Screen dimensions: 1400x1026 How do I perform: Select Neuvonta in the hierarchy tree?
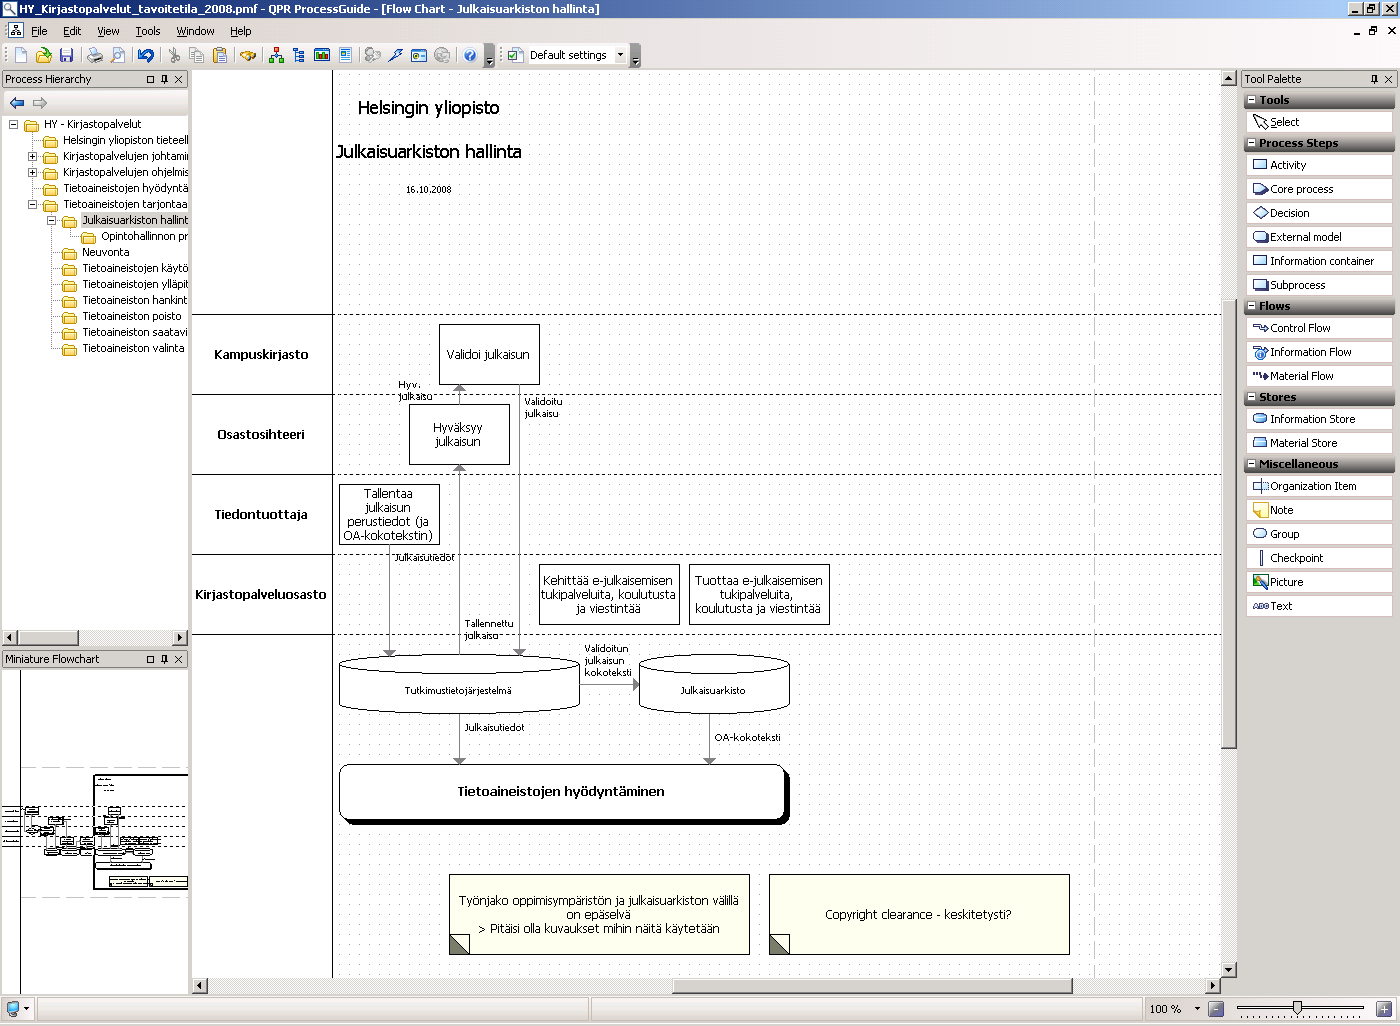tap(105, 252)
